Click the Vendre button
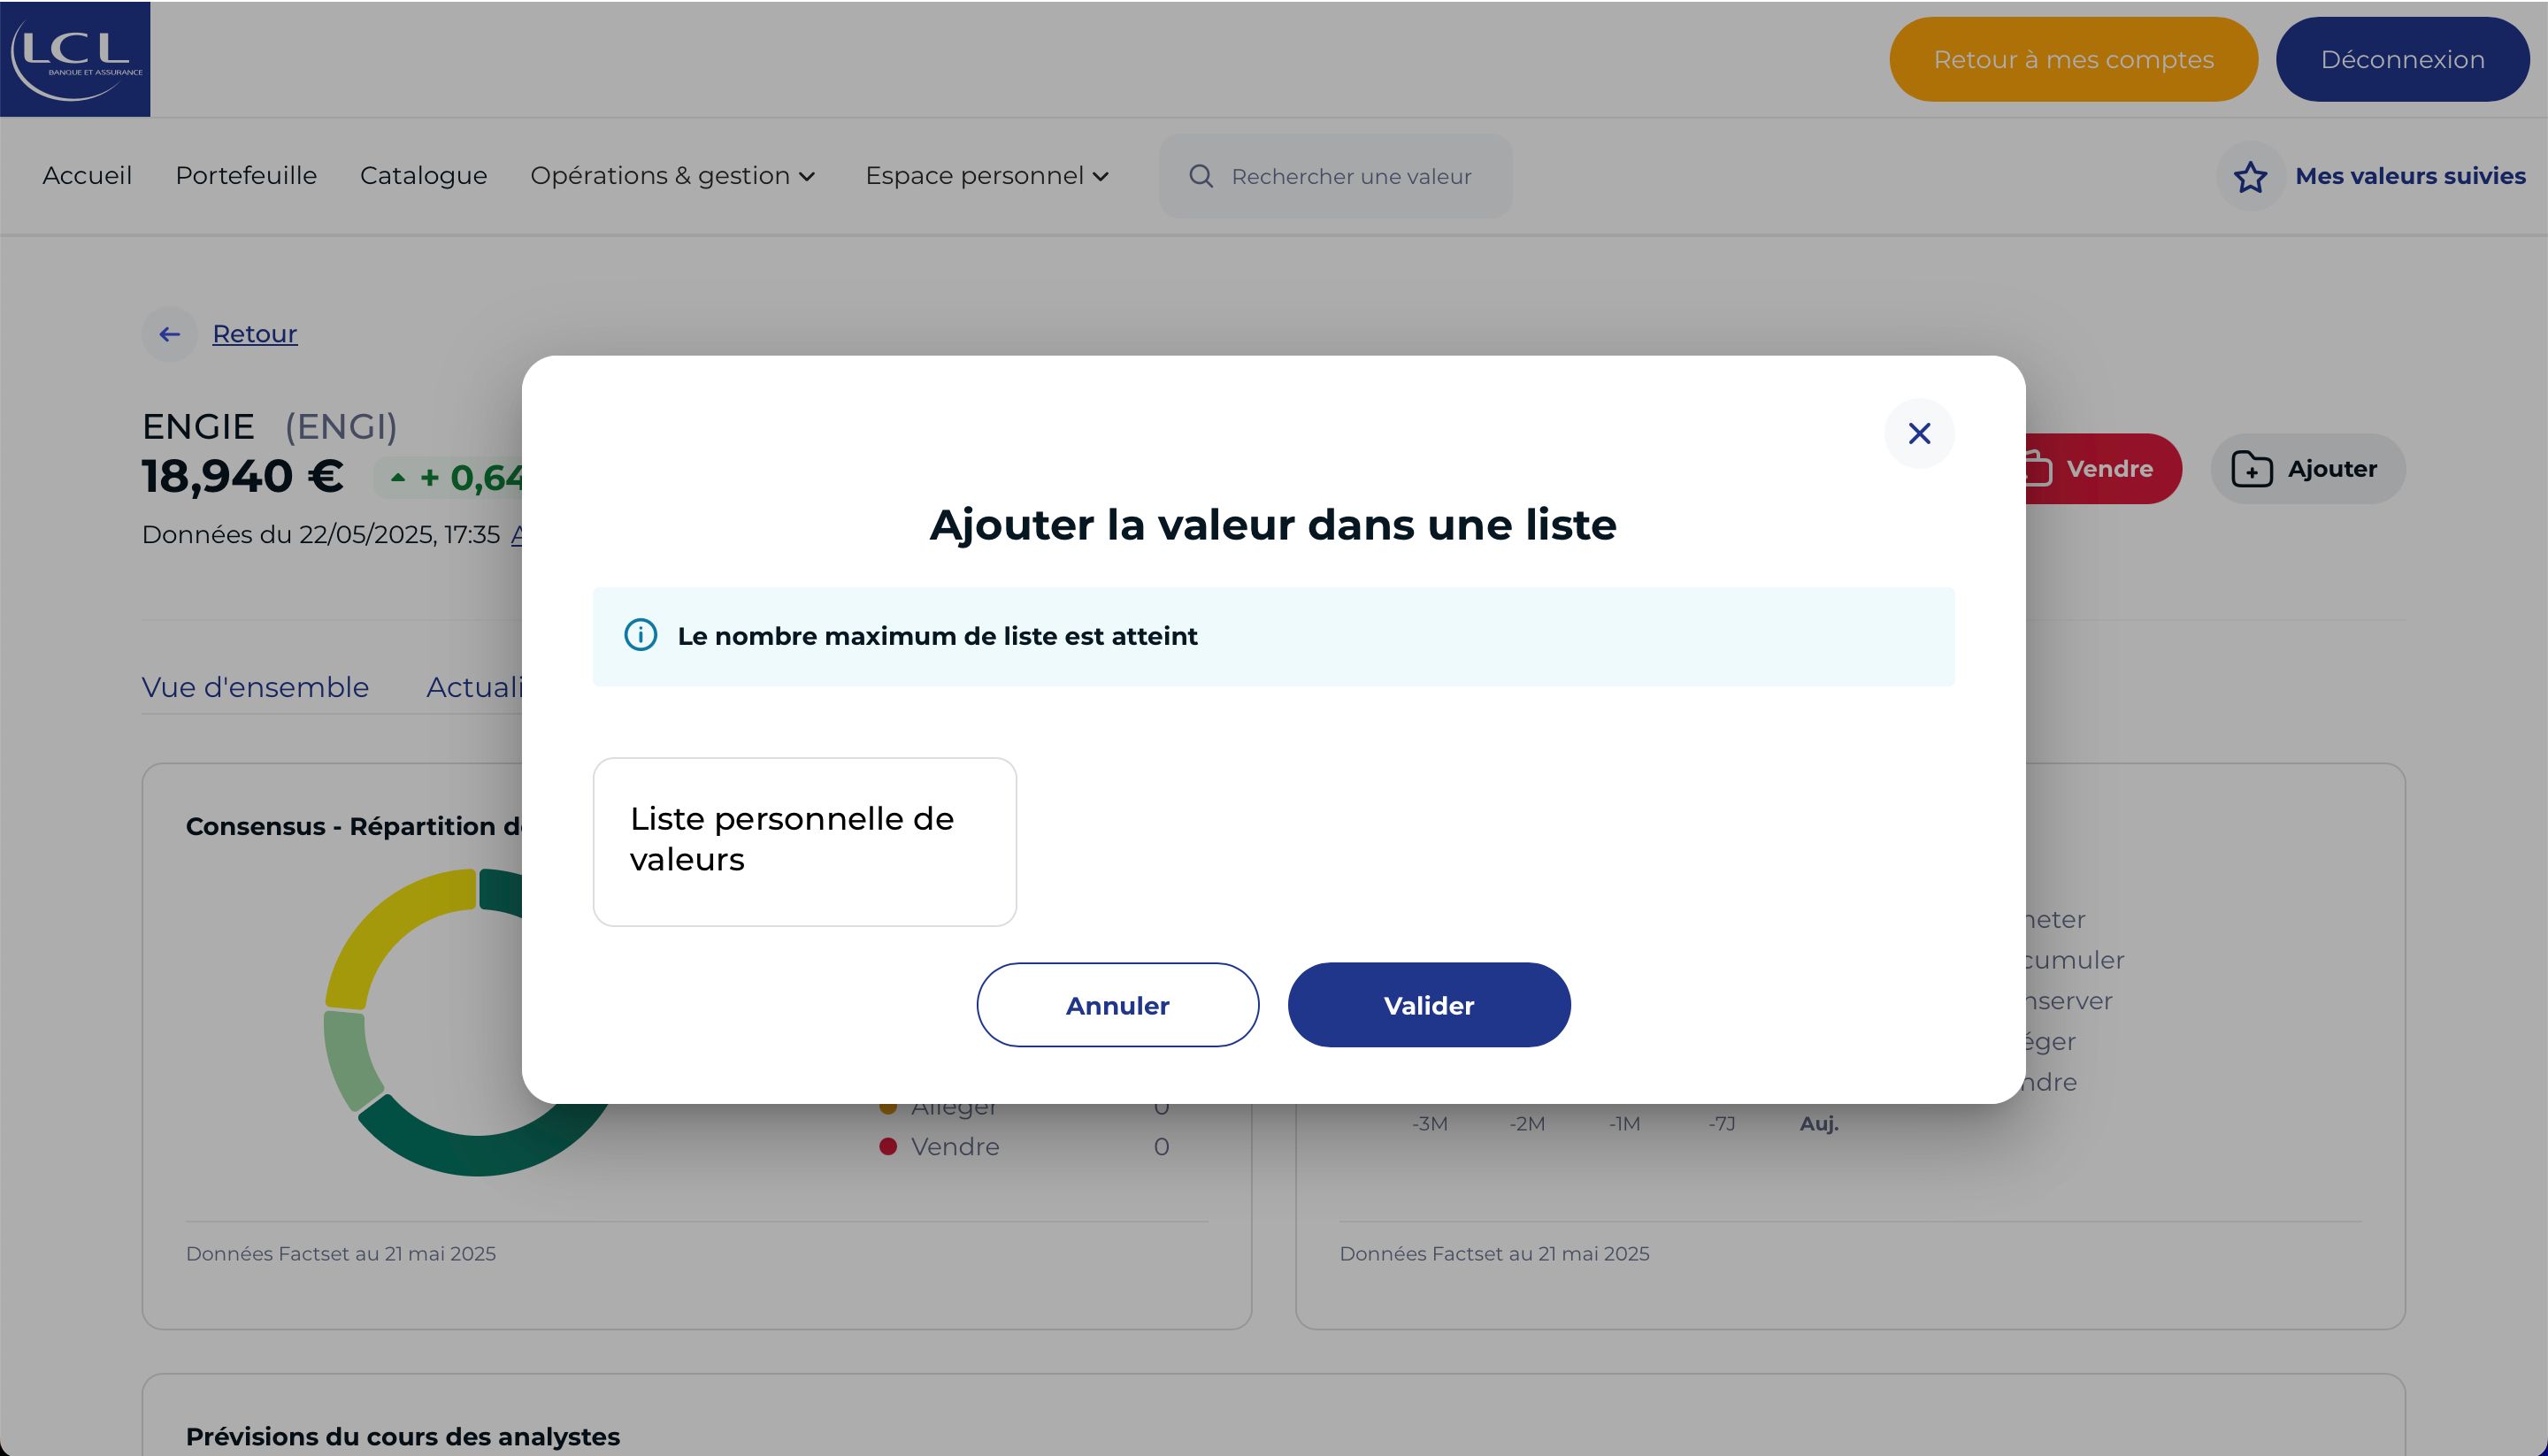The height and width of the screenshot is (1456, 2548). 2103,469
